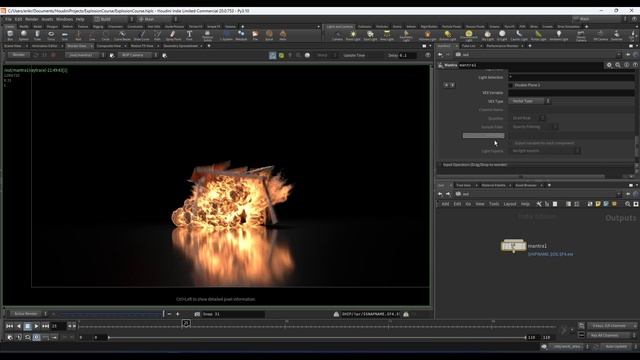Click the parameter search magnifier icon
The height and width of the screenshot is (360, 640).
(x=618, y=65)
